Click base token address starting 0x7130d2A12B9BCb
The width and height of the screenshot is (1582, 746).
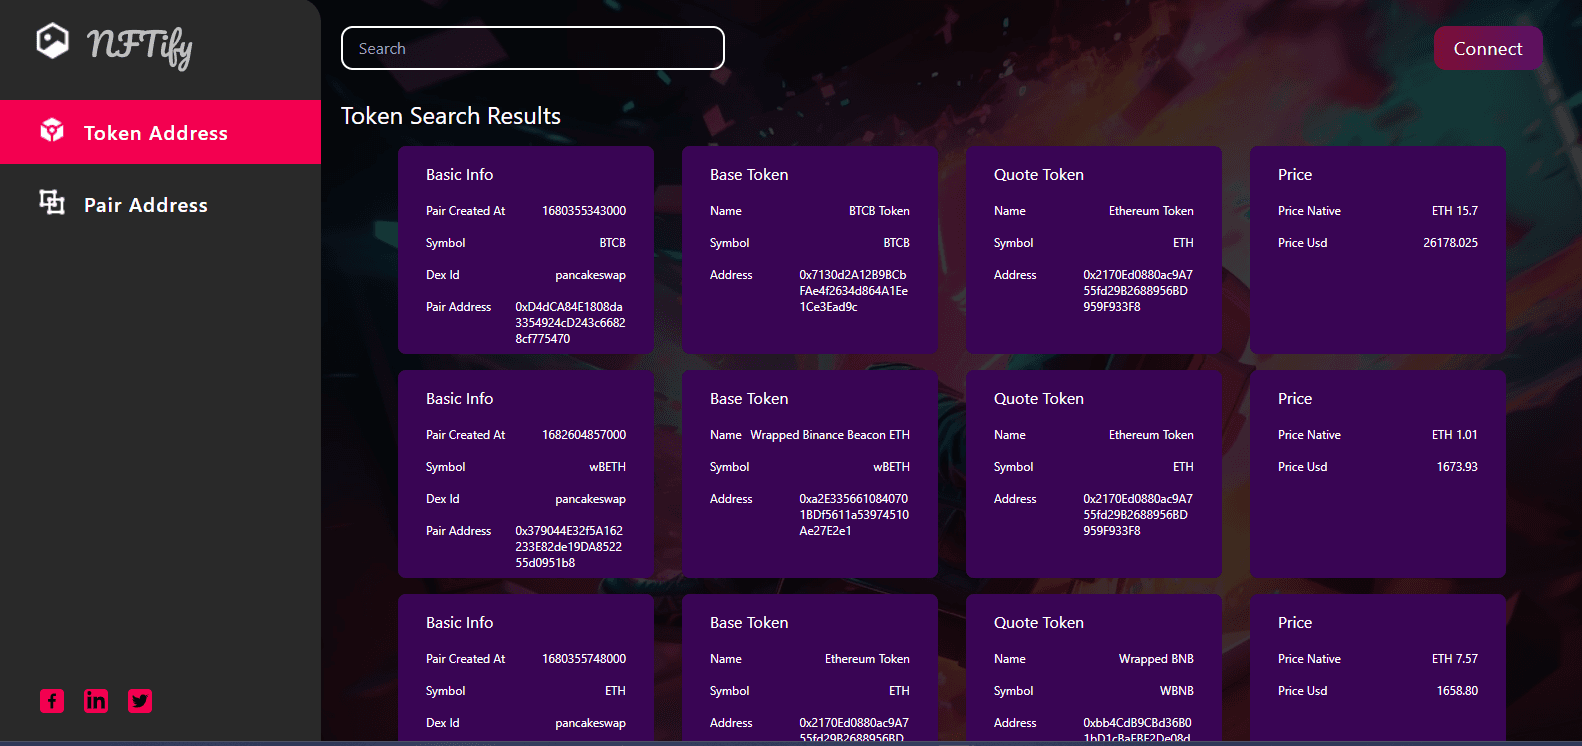854,291
